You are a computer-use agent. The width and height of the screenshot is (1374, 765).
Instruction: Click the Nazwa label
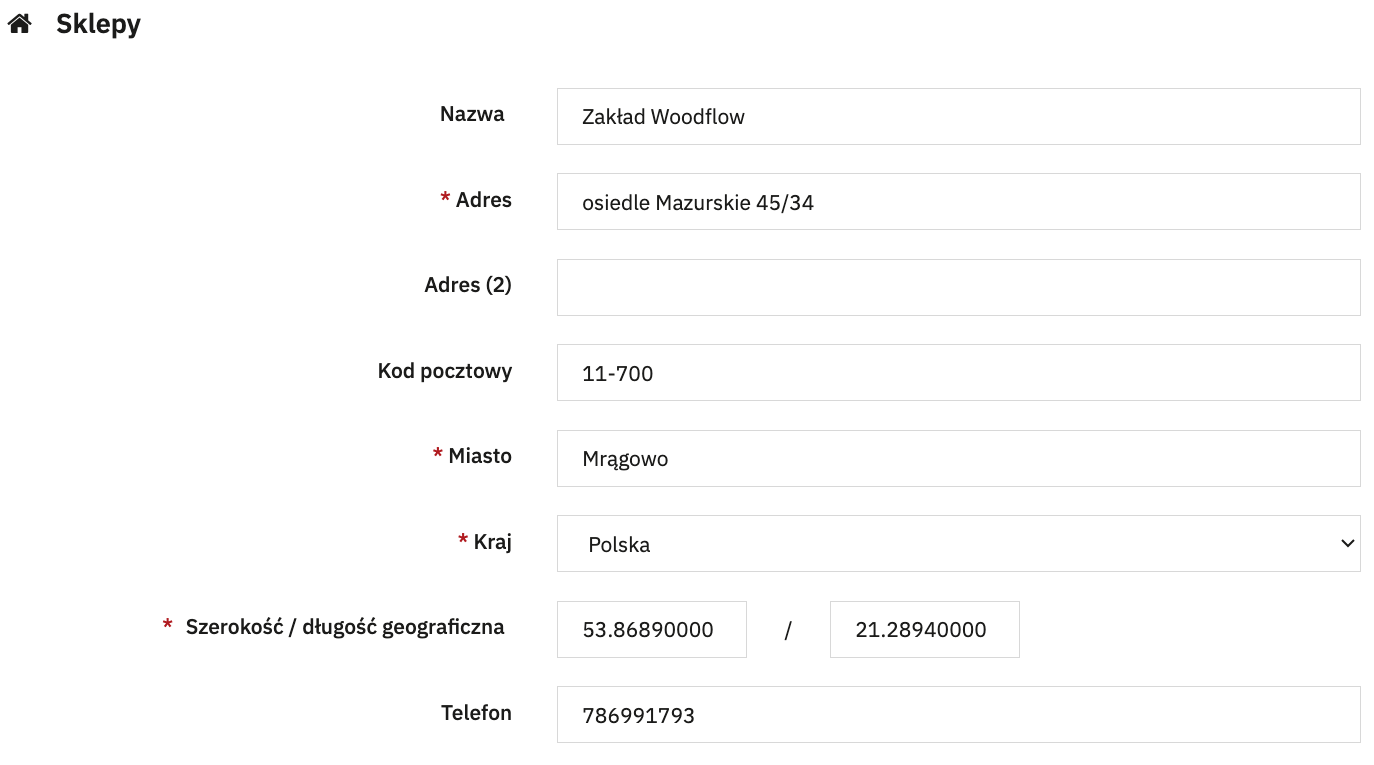click(472, 114)
